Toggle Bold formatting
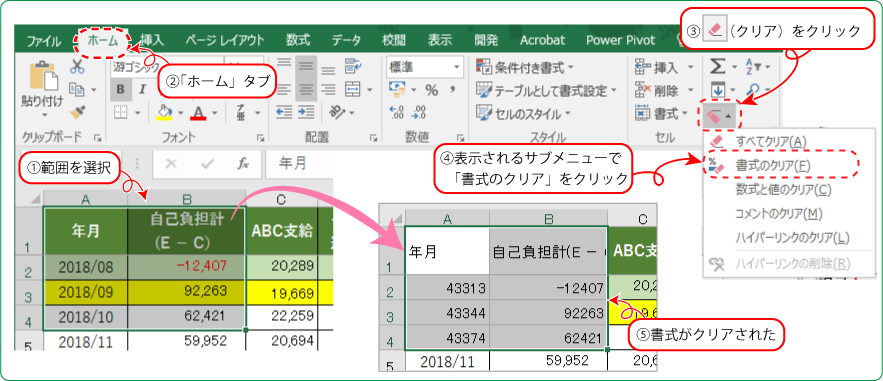The width and height of the screenshot is (883, 381). tap(121, 89)
